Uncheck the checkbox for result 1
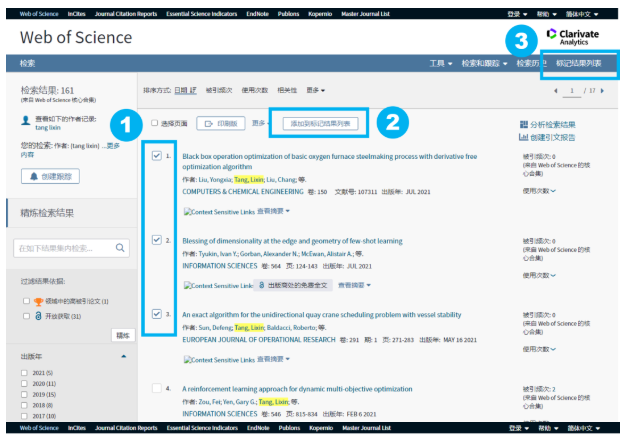Image resolution: width=629 pixels, height=439 pixels. (x=157, y=156)
